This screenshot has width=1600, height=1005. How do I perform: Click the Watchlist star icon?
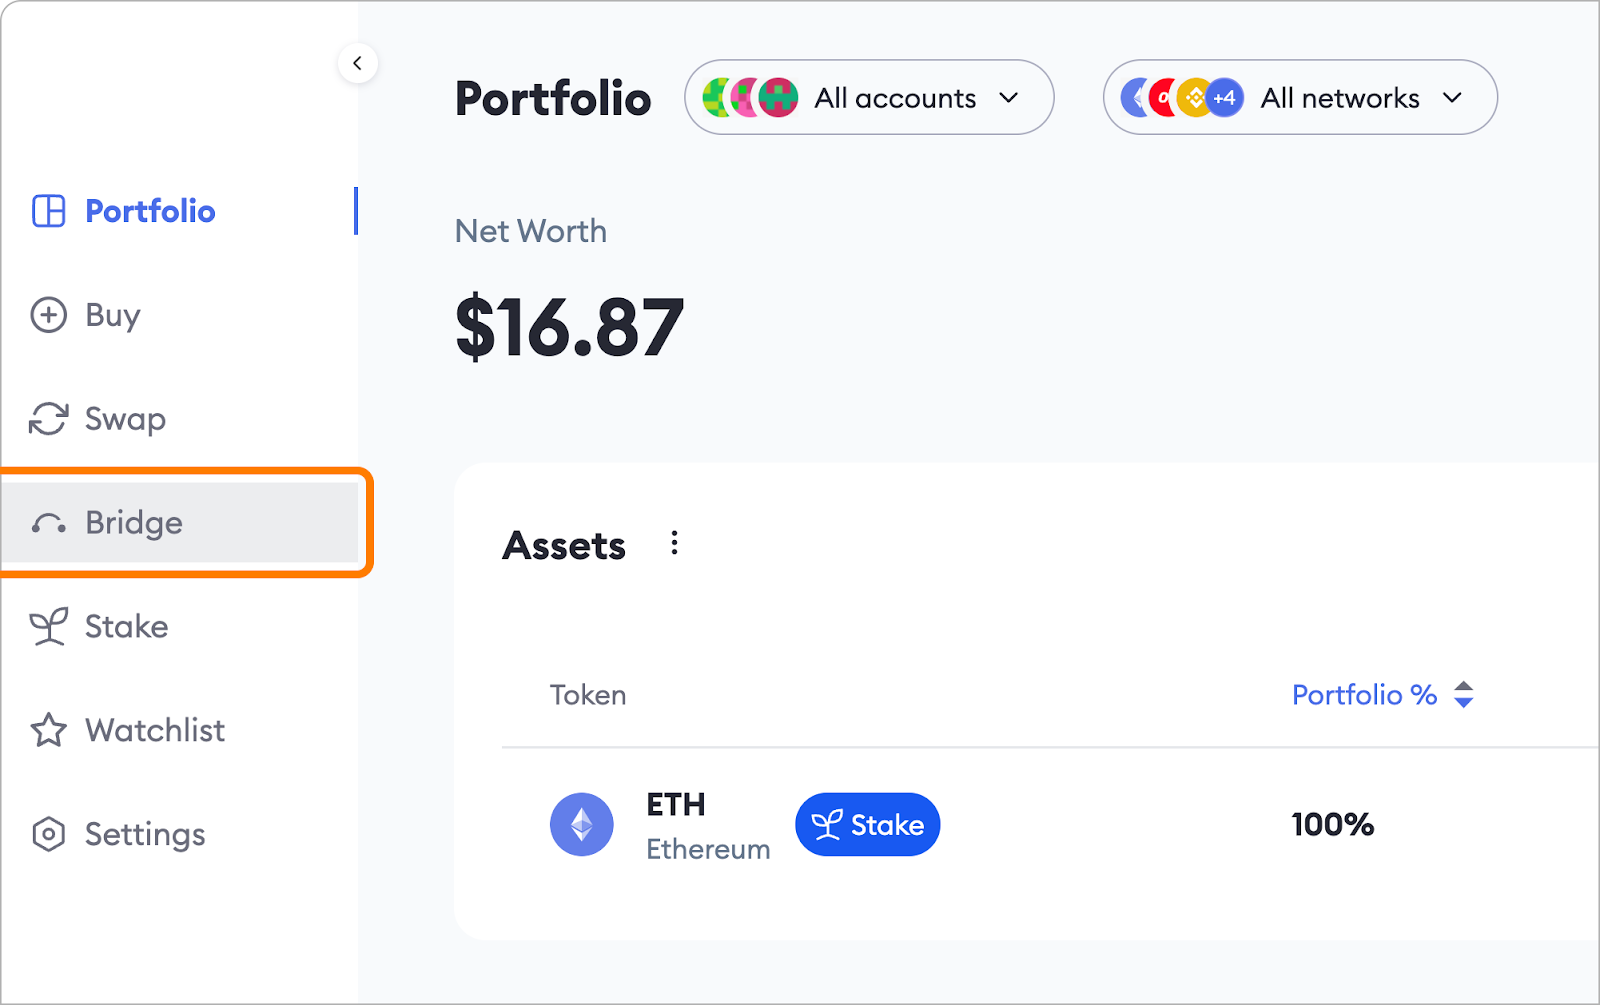pyautogui.click(x=48, y=731)
